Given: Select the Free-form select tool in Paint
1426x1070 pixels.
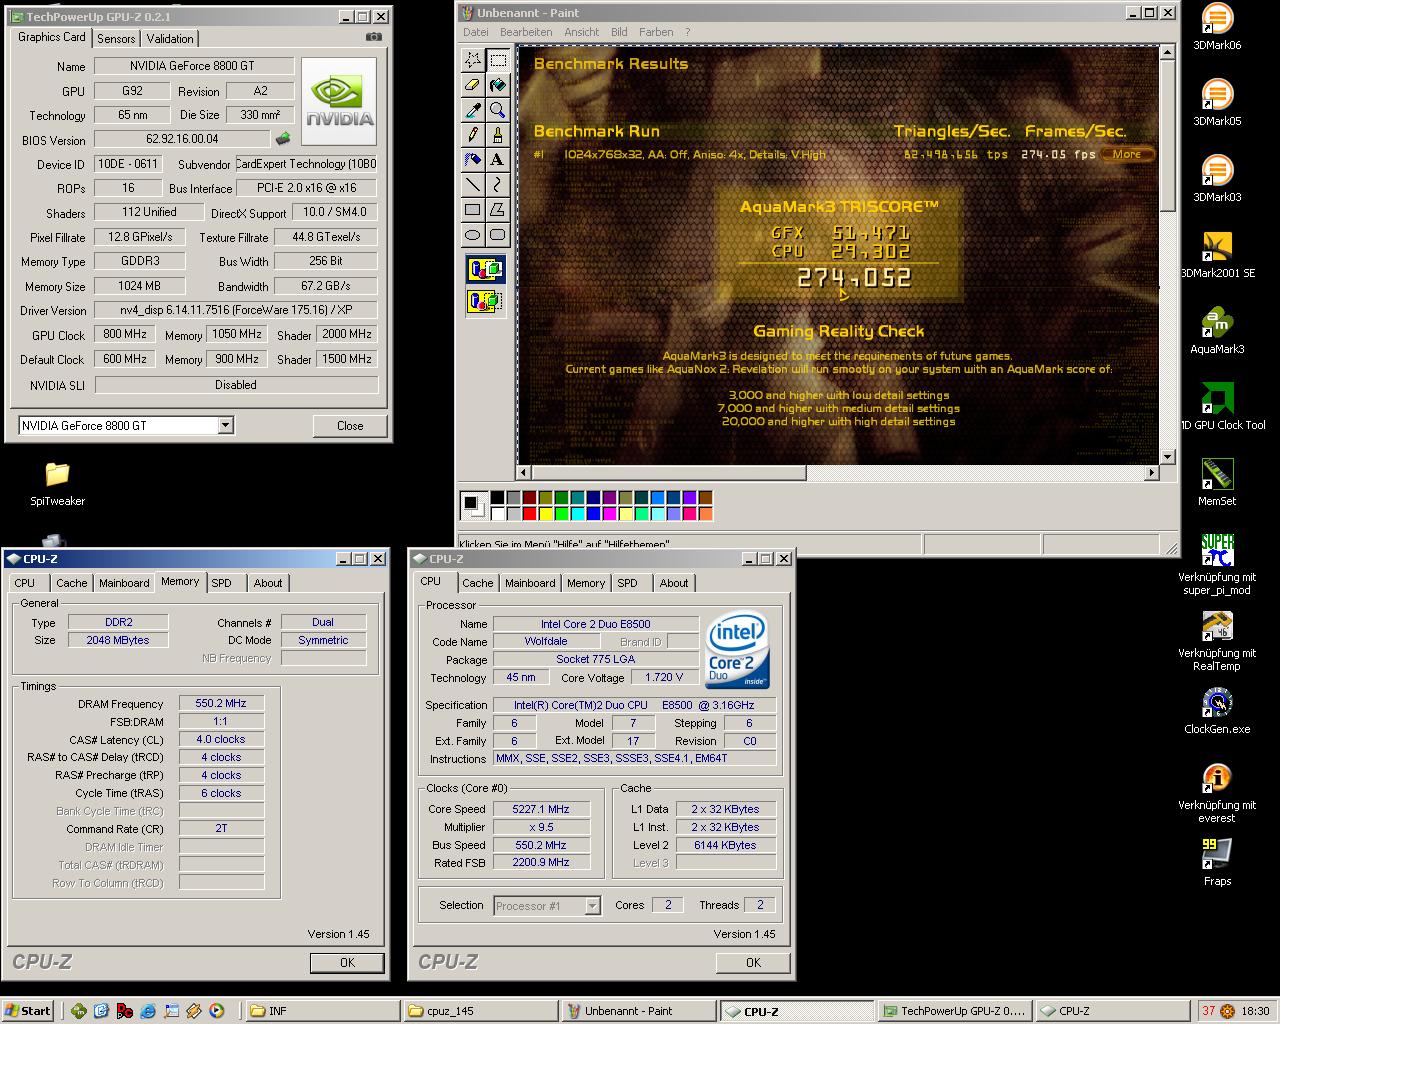Looking at the screenshot, I should coord(473,60).
